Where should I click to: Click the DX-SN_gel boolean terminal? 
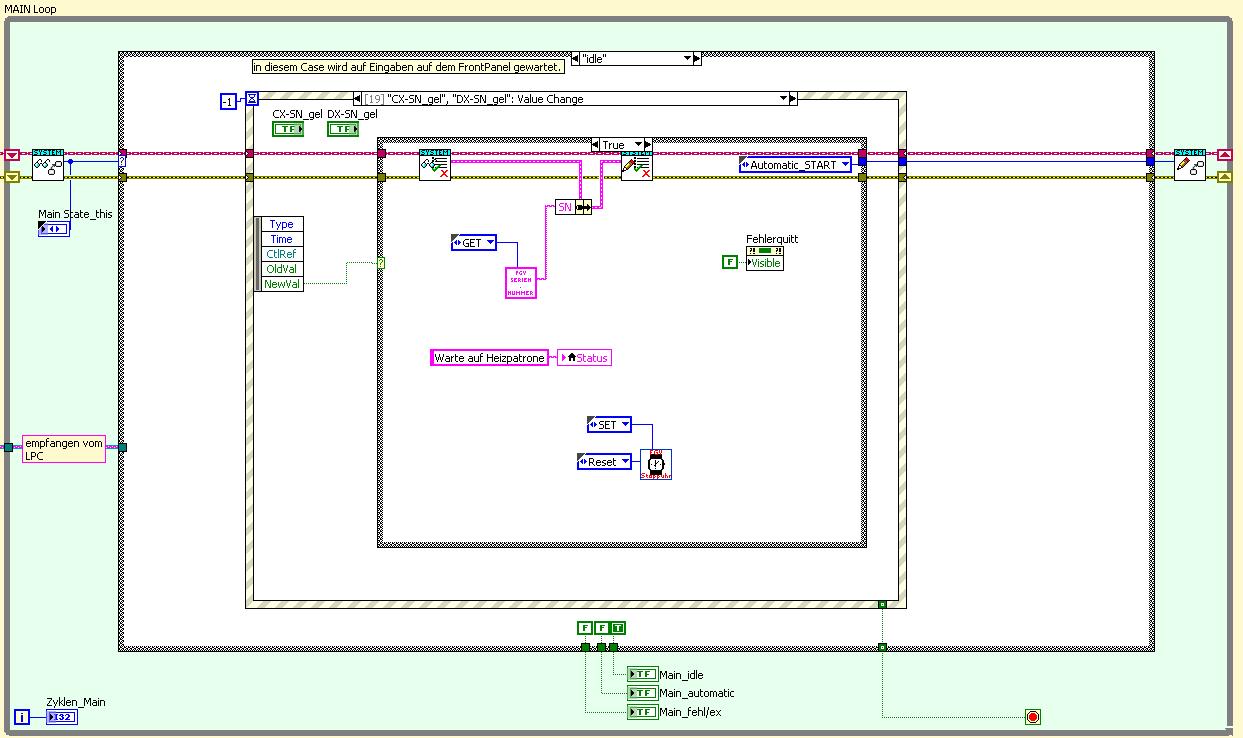tap(343, 129)
